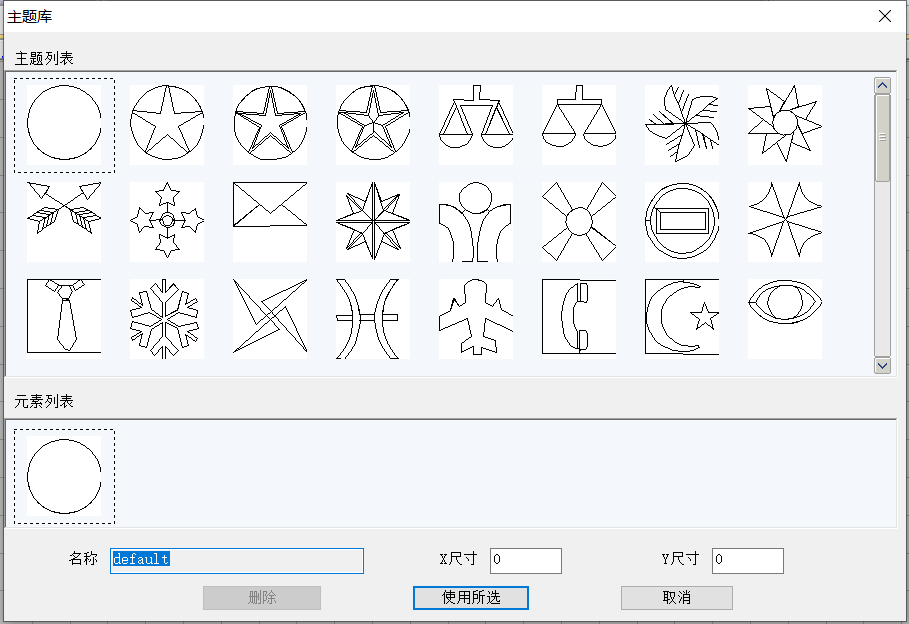The image size is (909, 624).
Task: Select the plain circle theme in the theme list
Action: (x=64, y=125)
